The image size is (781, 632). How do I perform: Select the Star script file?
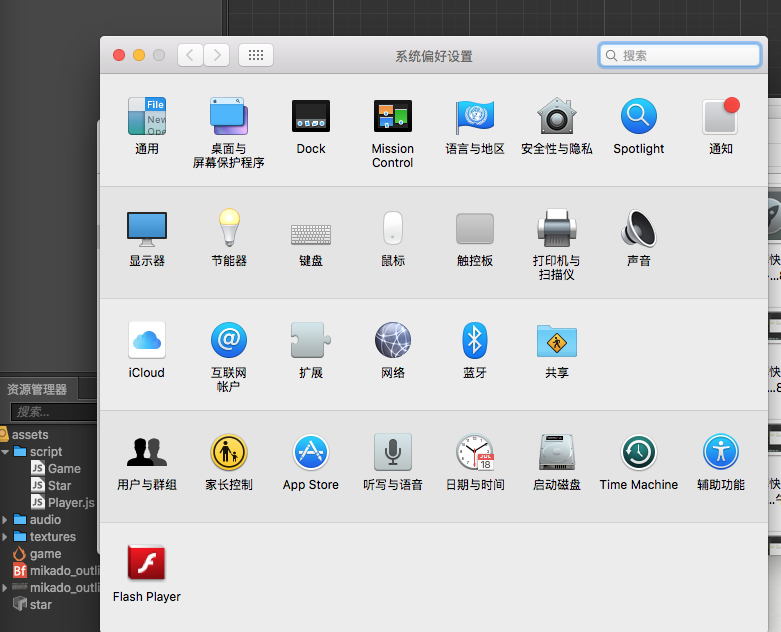coord(50,486)
